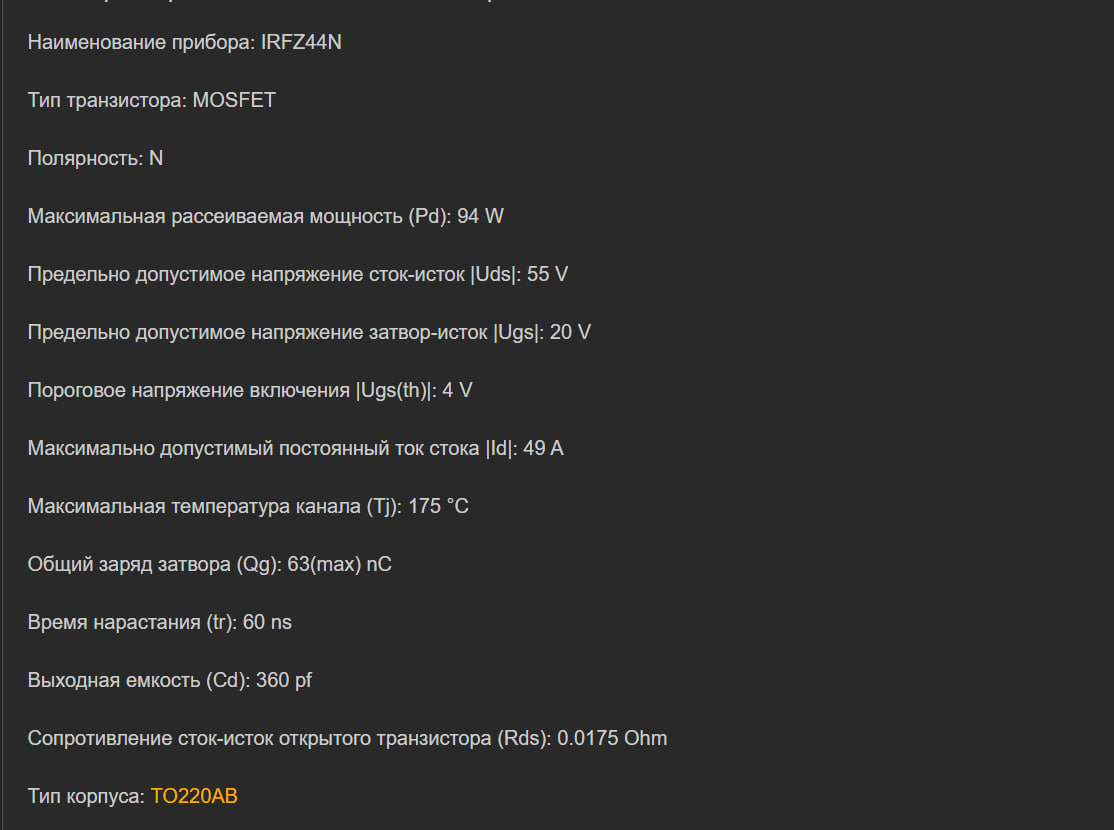Click the 'Полярность: N' line
Viewport: 1114px width, 830px height.
click(x=95, y=158)
